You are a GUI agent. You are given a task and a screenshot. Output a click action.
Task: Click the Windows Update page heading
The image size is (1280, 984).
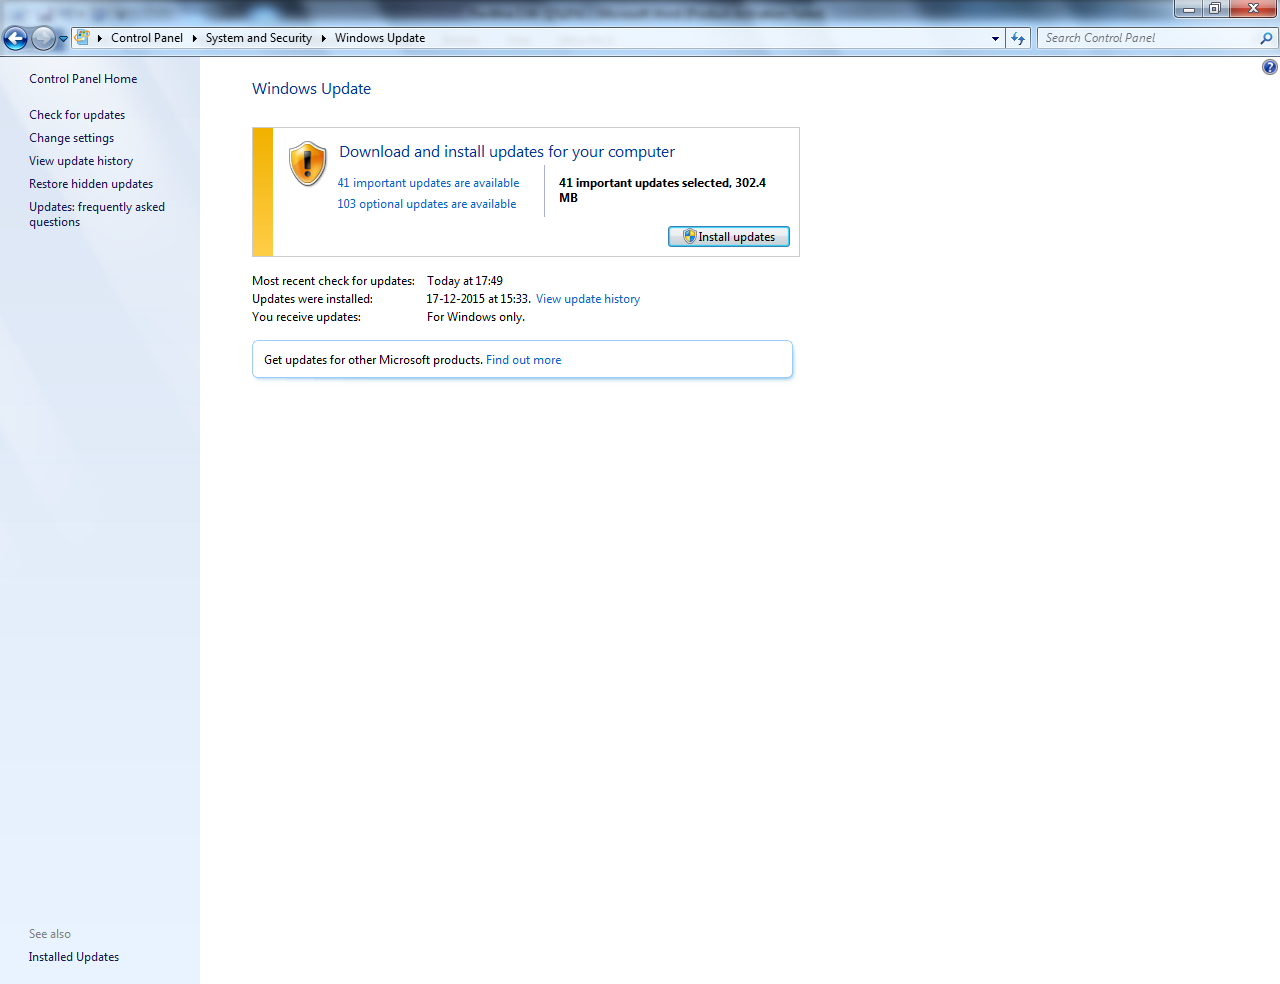311,88
